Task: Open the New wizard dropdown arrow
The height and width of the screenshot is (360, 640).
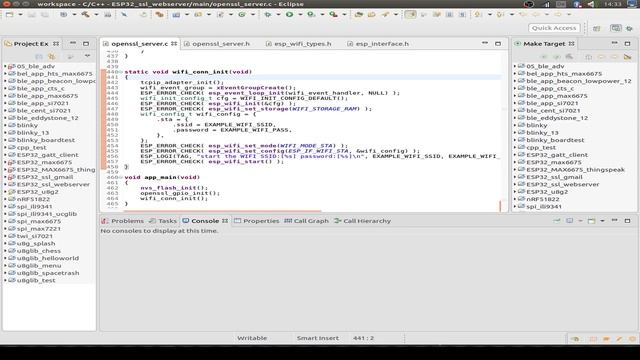Action: (20, 15)
